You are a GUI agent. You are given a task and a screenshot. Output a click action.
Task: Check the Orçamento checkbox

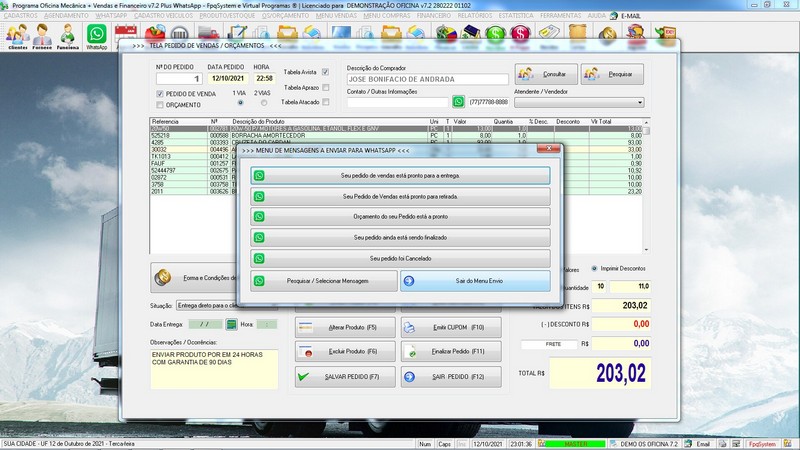click(159, 104)
